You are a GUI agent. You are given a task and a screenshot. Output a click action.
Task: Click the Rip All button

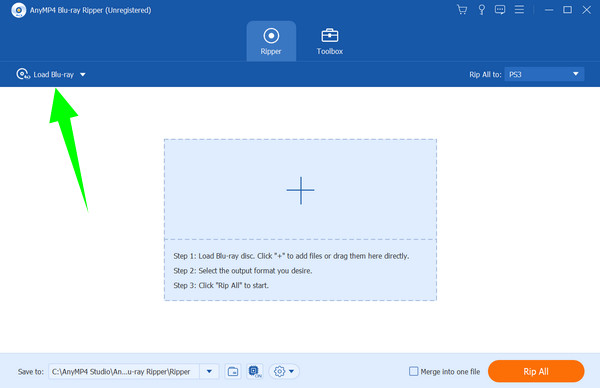[536, 371]
